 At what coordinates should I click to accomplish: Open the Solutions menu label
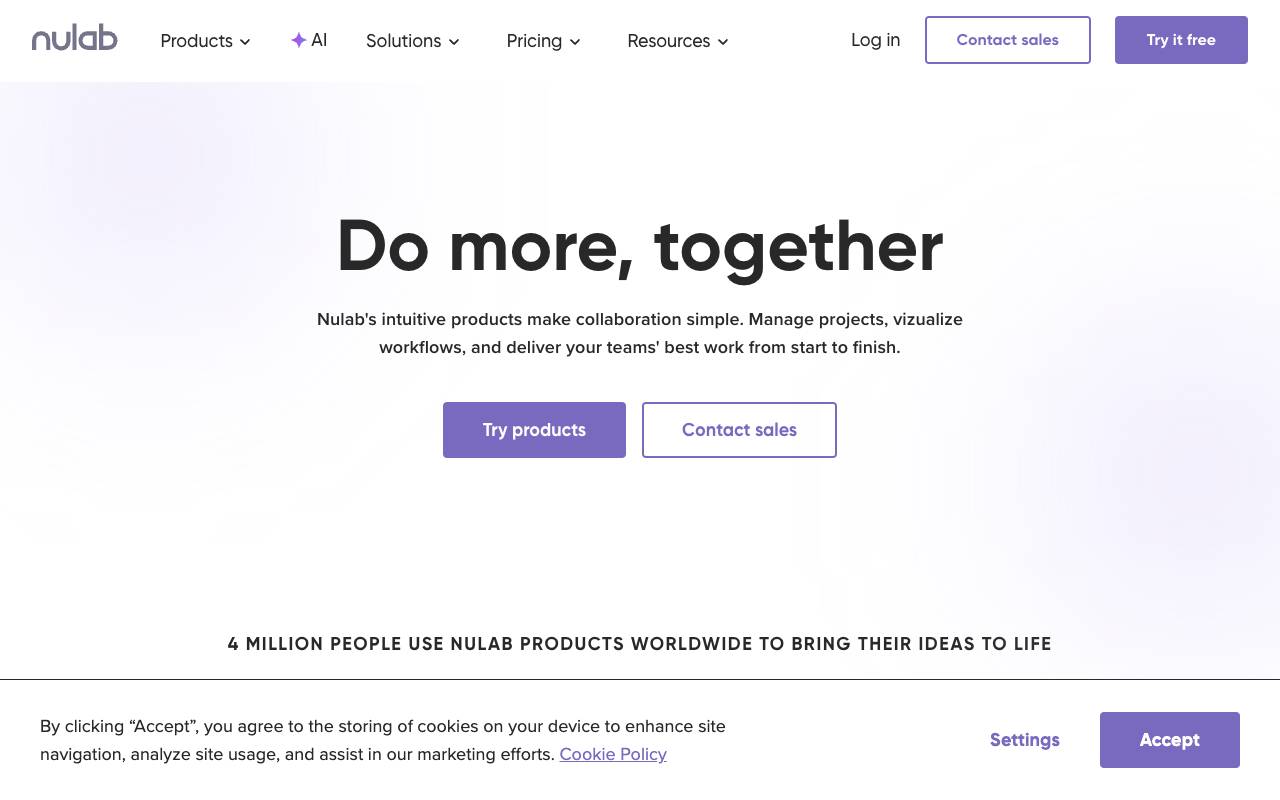coord(403,41)
